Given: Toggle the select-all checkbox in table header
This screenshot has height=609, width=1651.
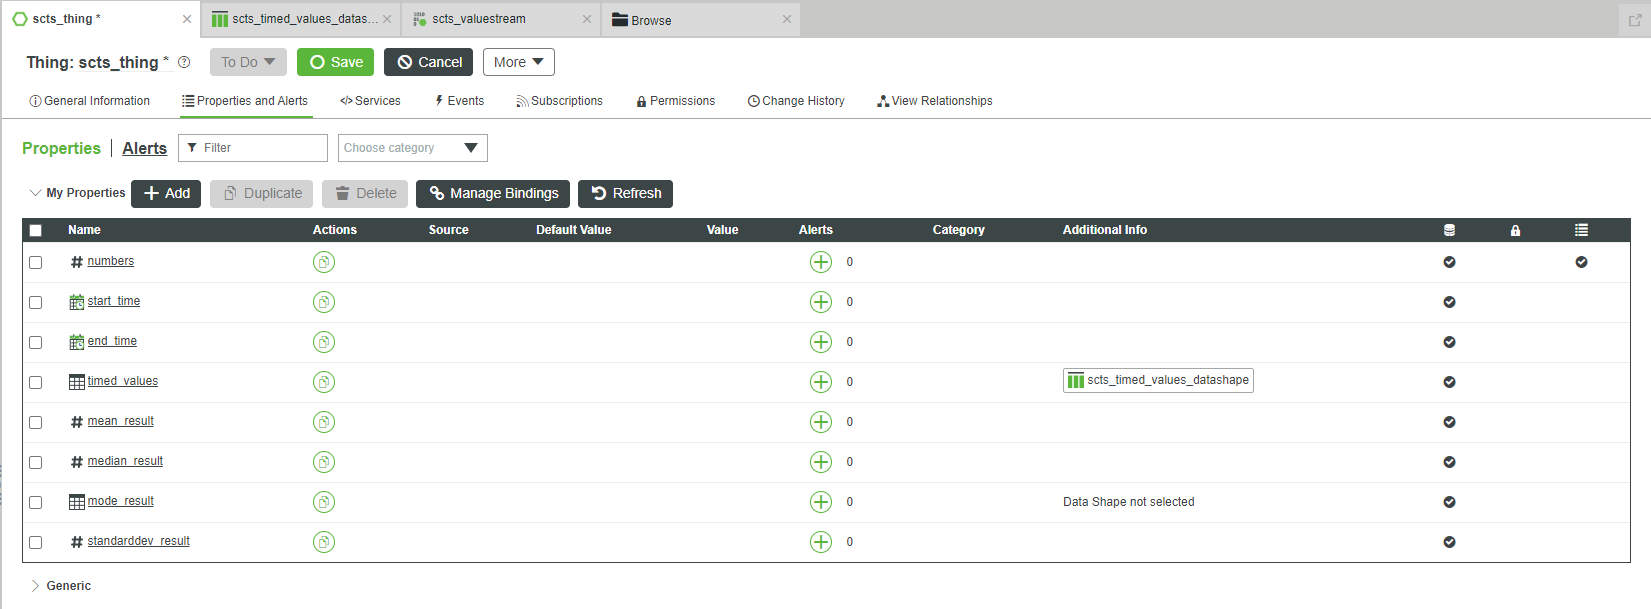Looking at the screenshot, I should [x=36, y=230].
